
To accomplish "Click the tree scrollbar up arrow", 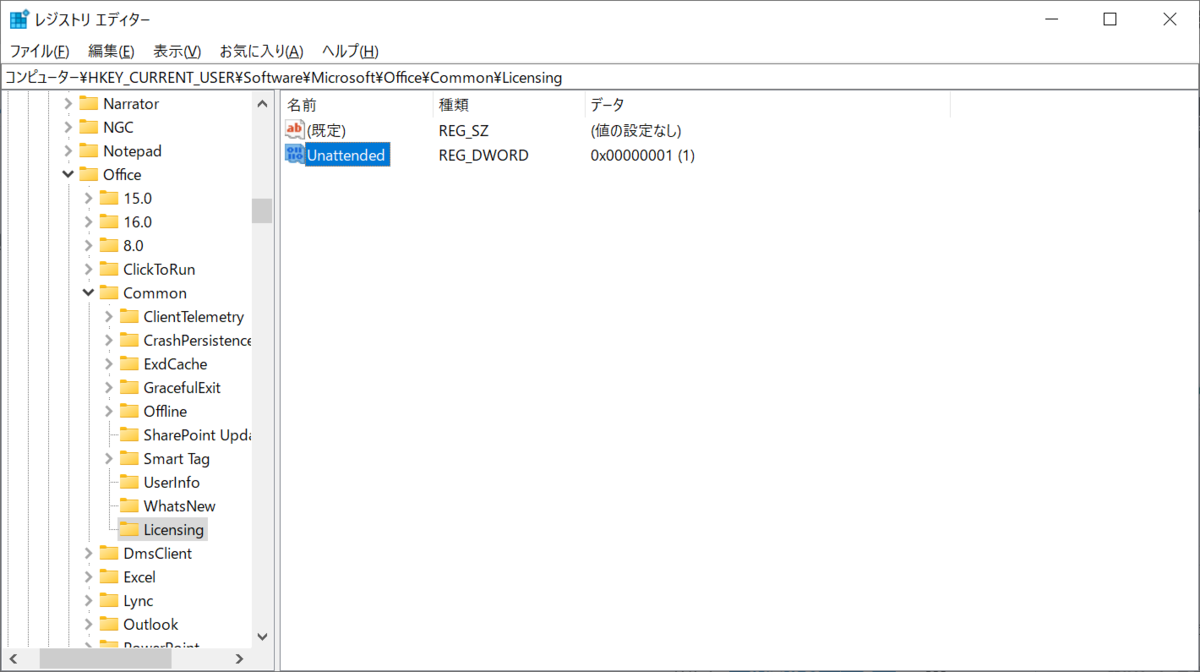I will [262, 103].
